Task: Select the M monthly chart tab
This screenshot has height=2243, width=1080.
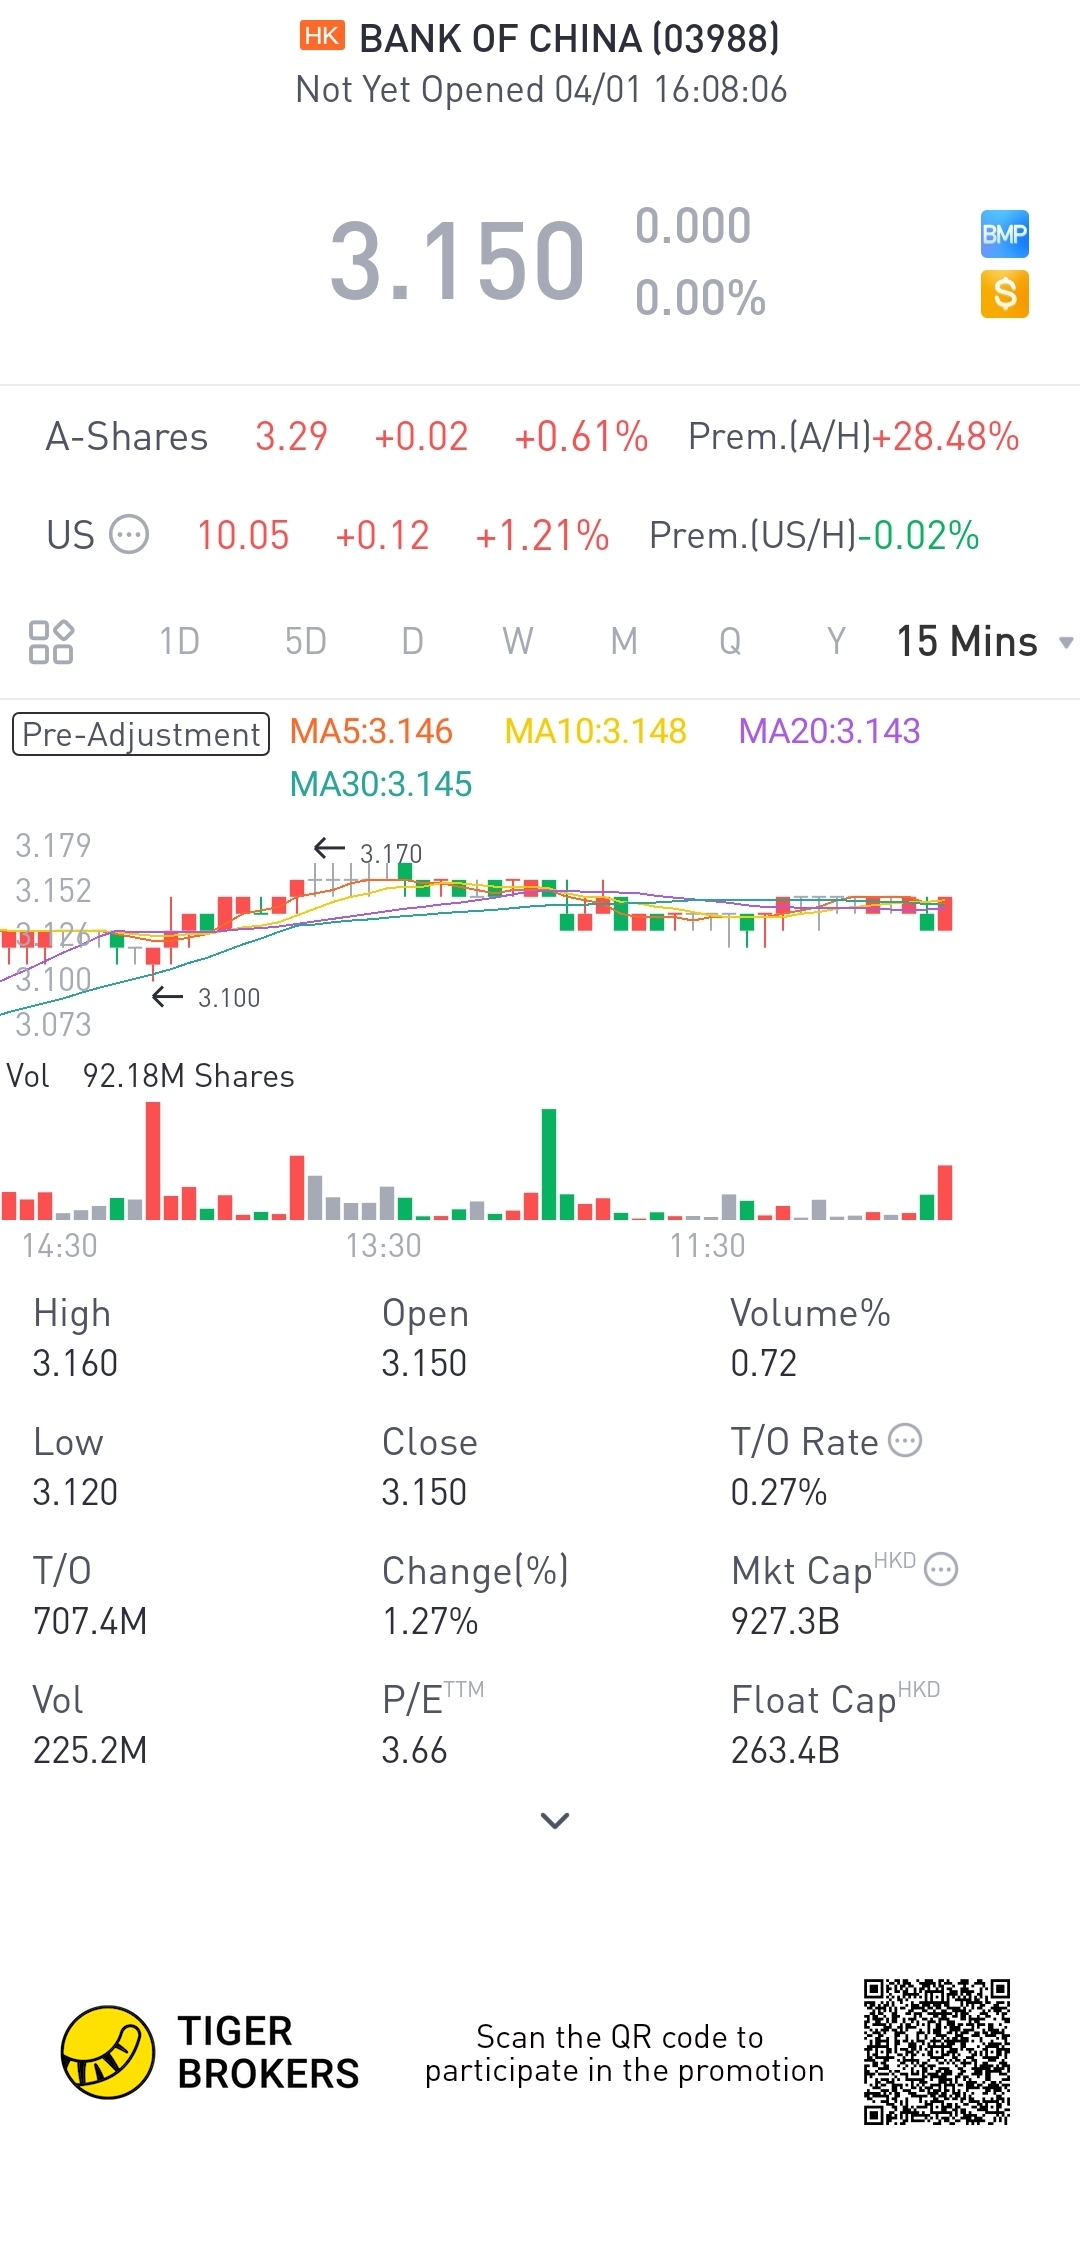Action: (x=624, y=642)
